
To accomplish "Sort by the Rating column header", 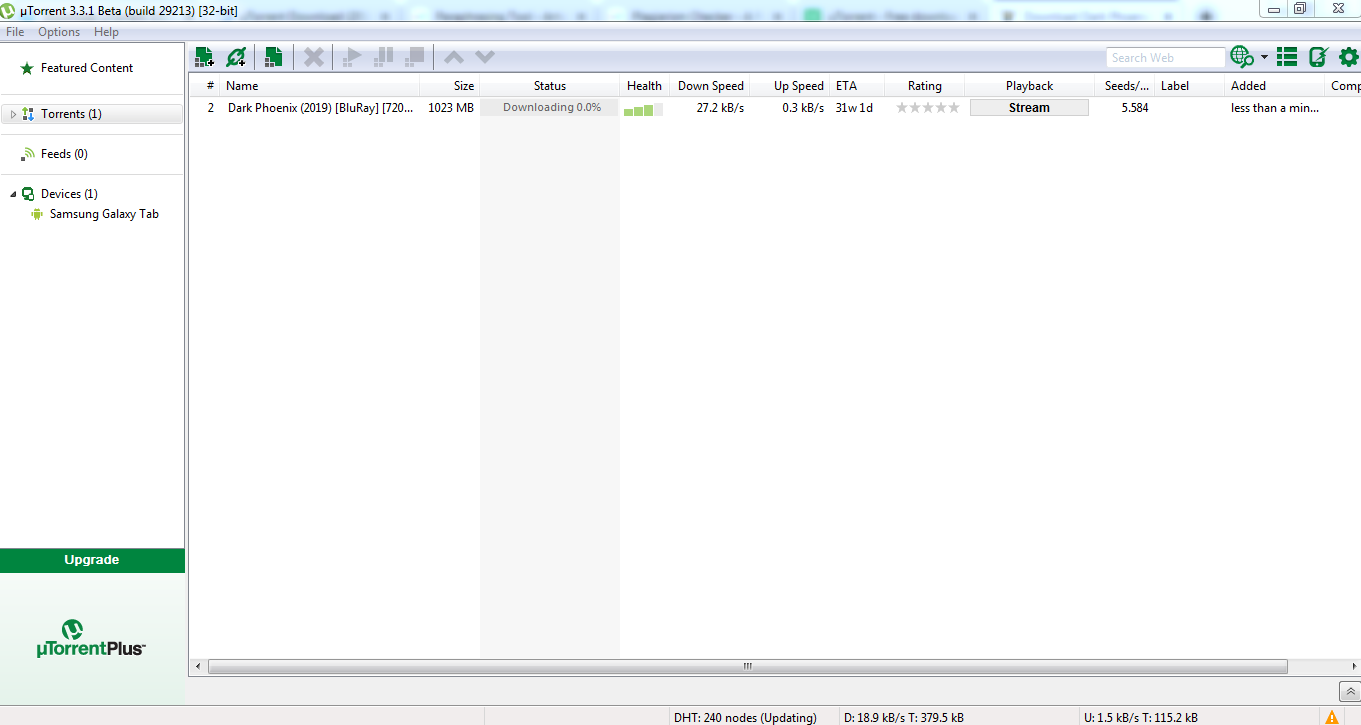I will click(925, 86).
